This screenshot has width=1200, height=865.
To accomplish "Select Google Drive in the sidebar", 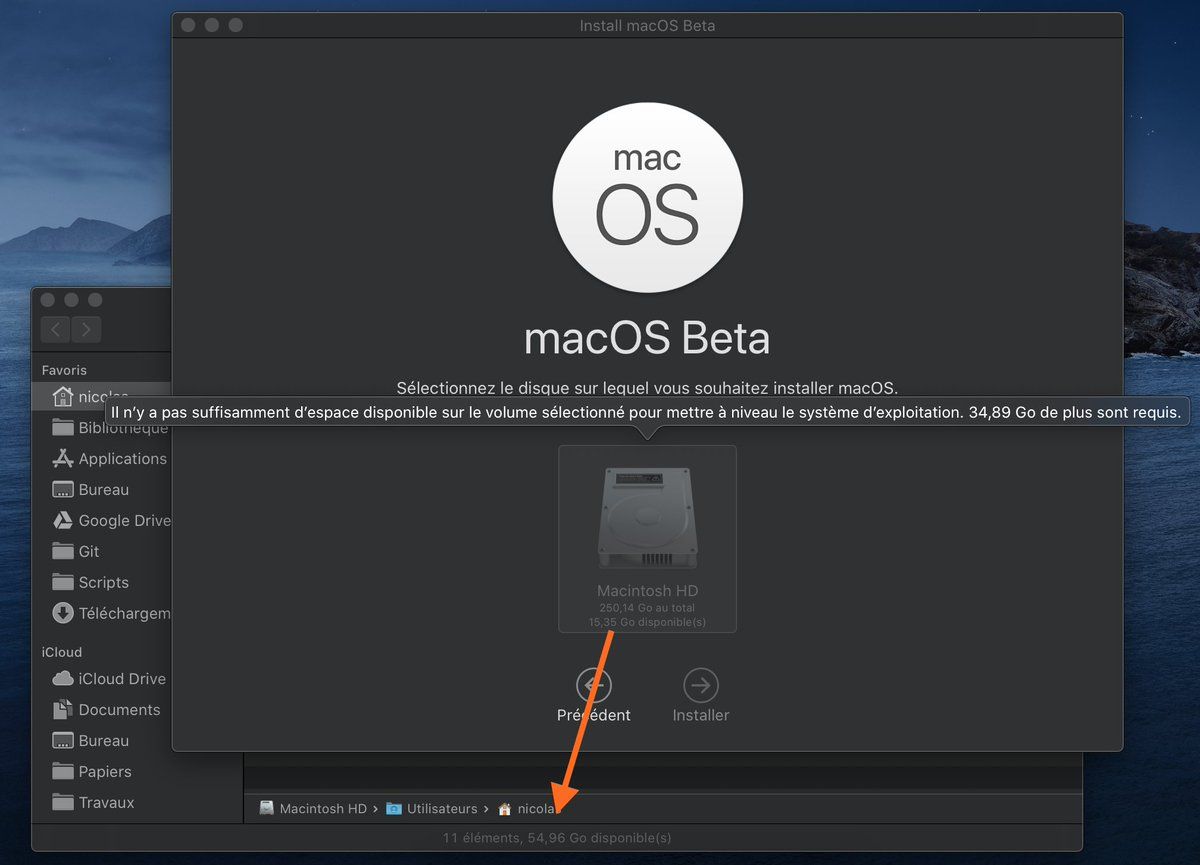I will coord(124,521).
